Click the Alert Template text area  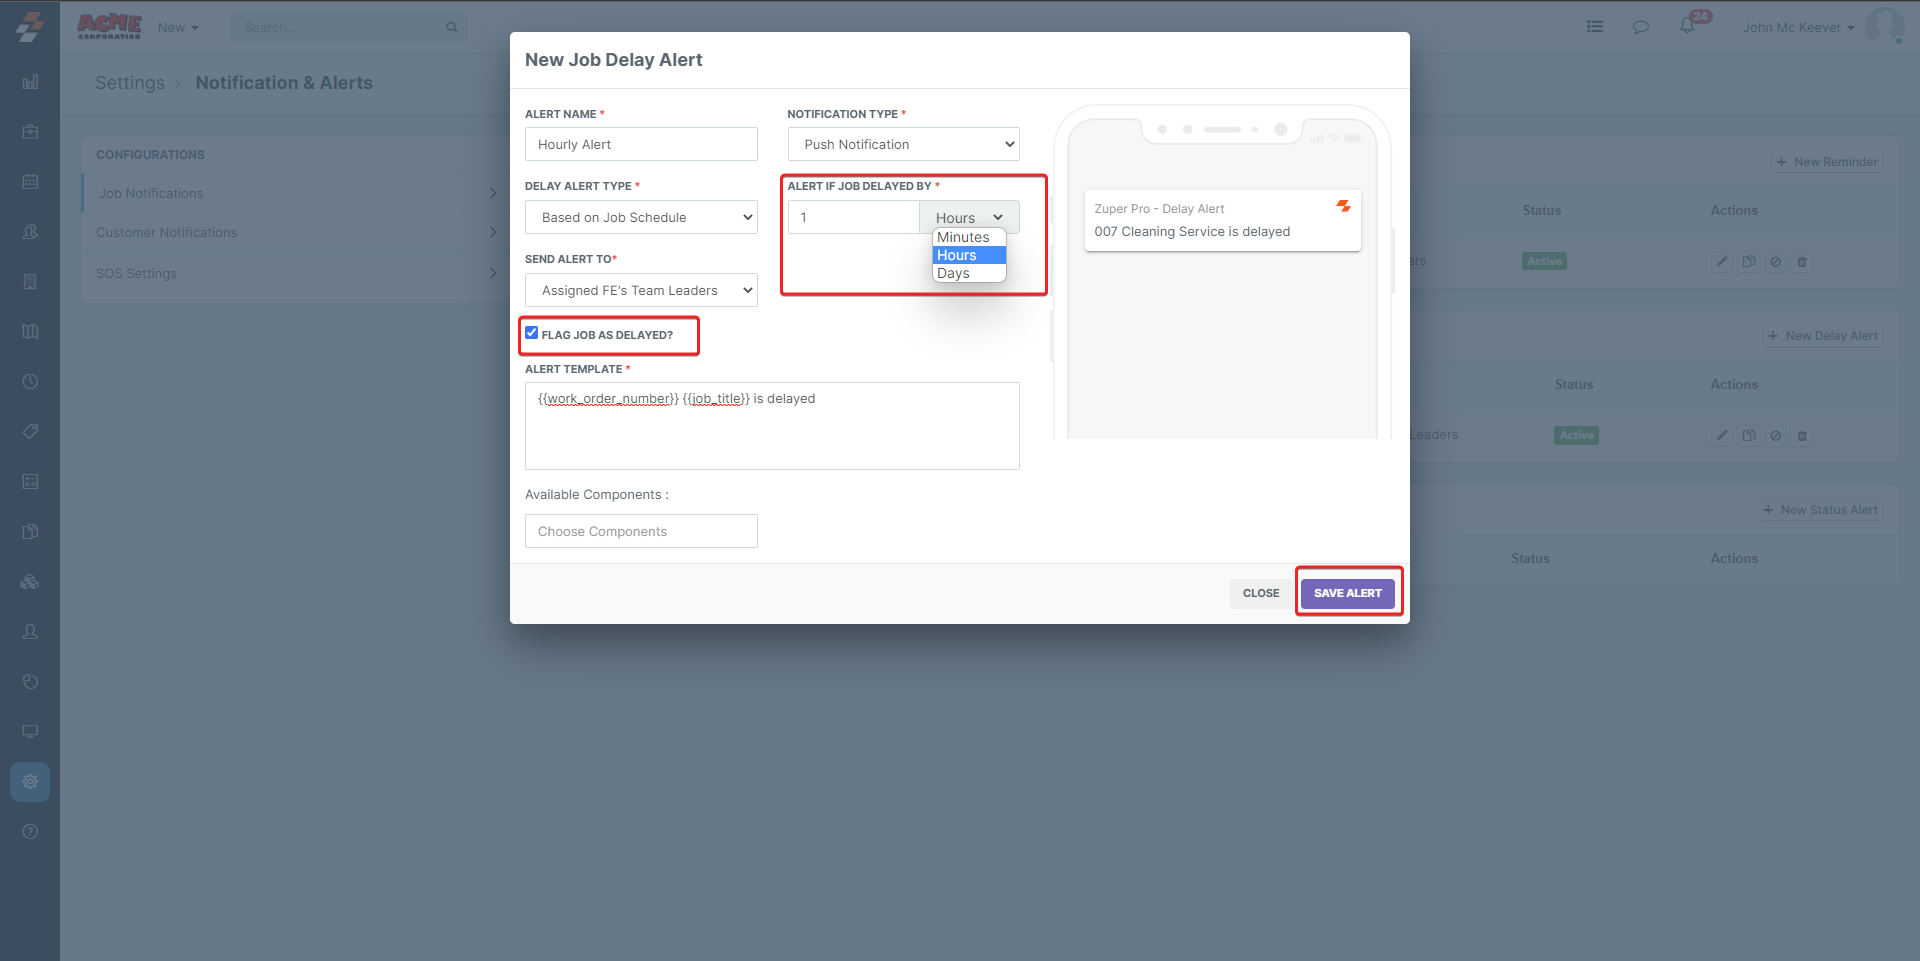tap(772, 426)
